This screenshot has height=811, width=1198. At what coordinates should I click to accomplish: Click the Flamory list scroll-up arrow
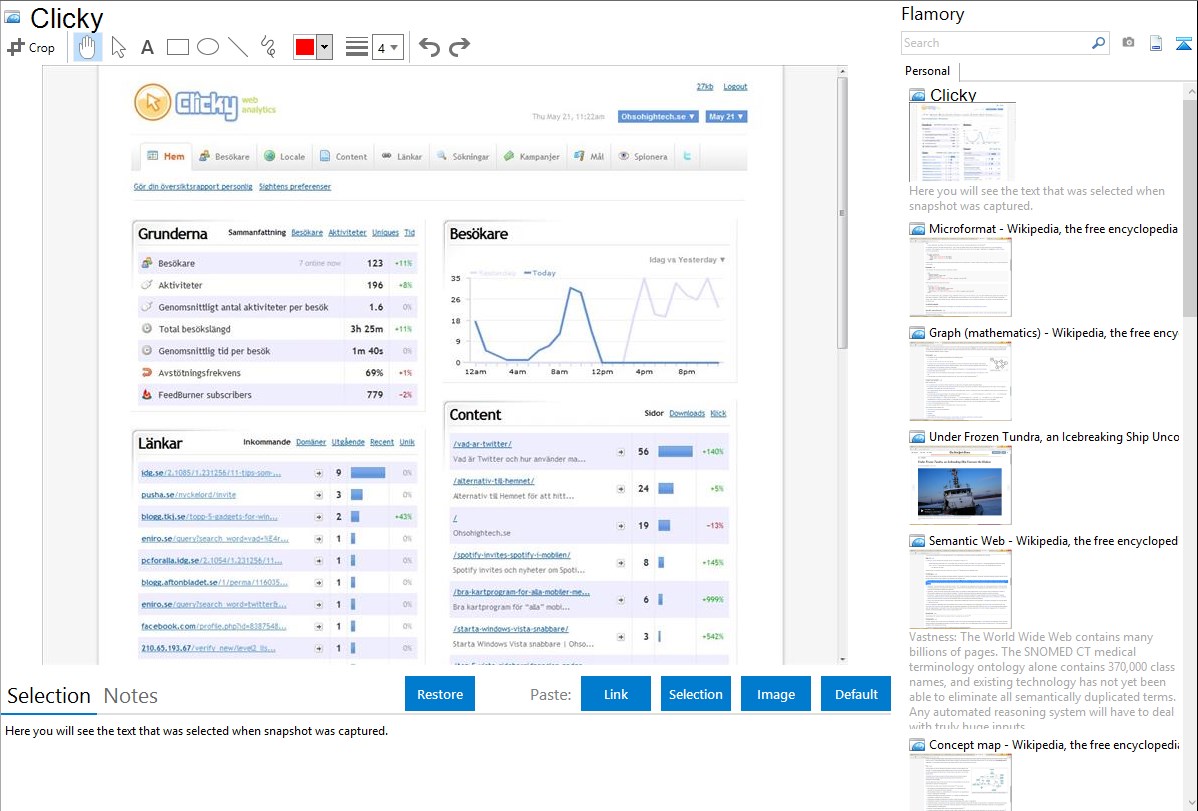coord(1191,91)
